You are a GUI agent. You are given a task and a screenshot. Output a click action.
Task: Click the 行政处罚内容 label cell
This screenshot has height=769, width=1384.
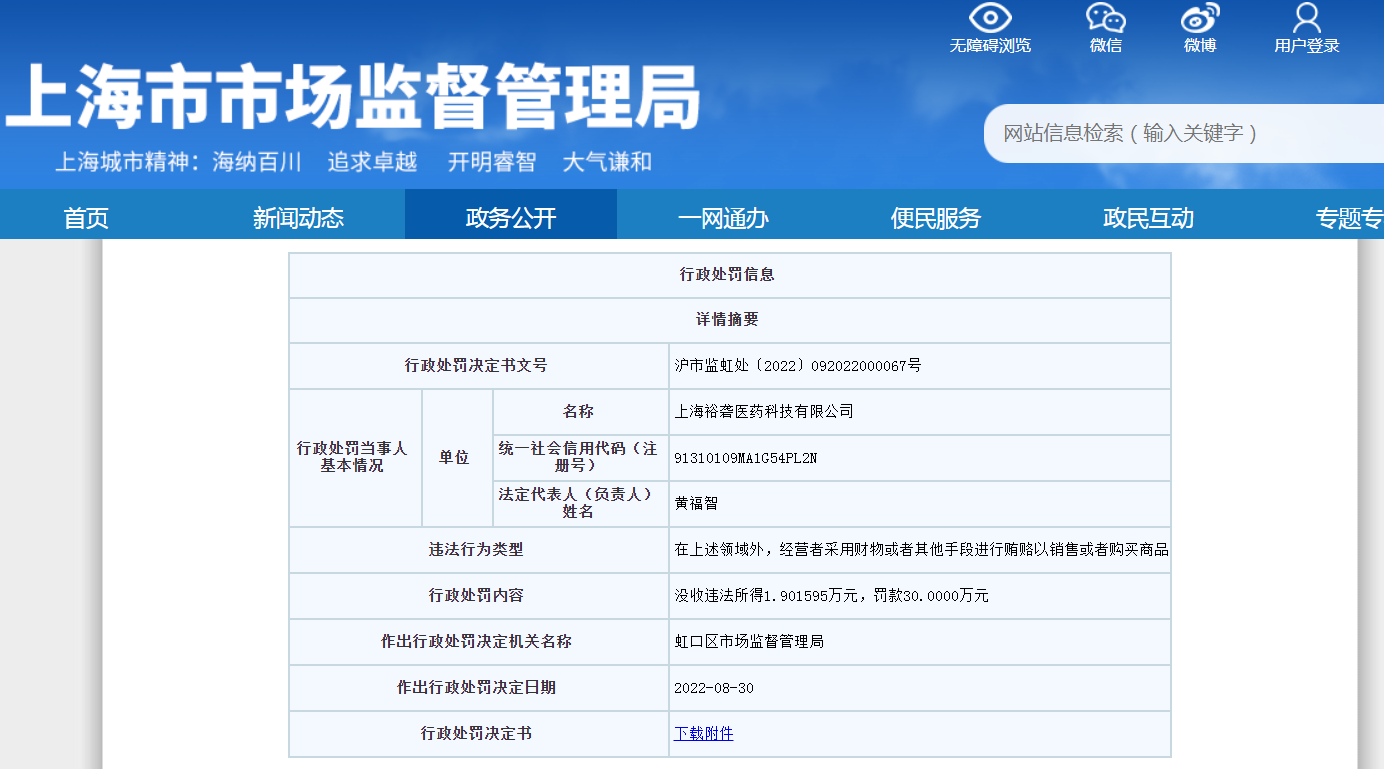[479, 595]
